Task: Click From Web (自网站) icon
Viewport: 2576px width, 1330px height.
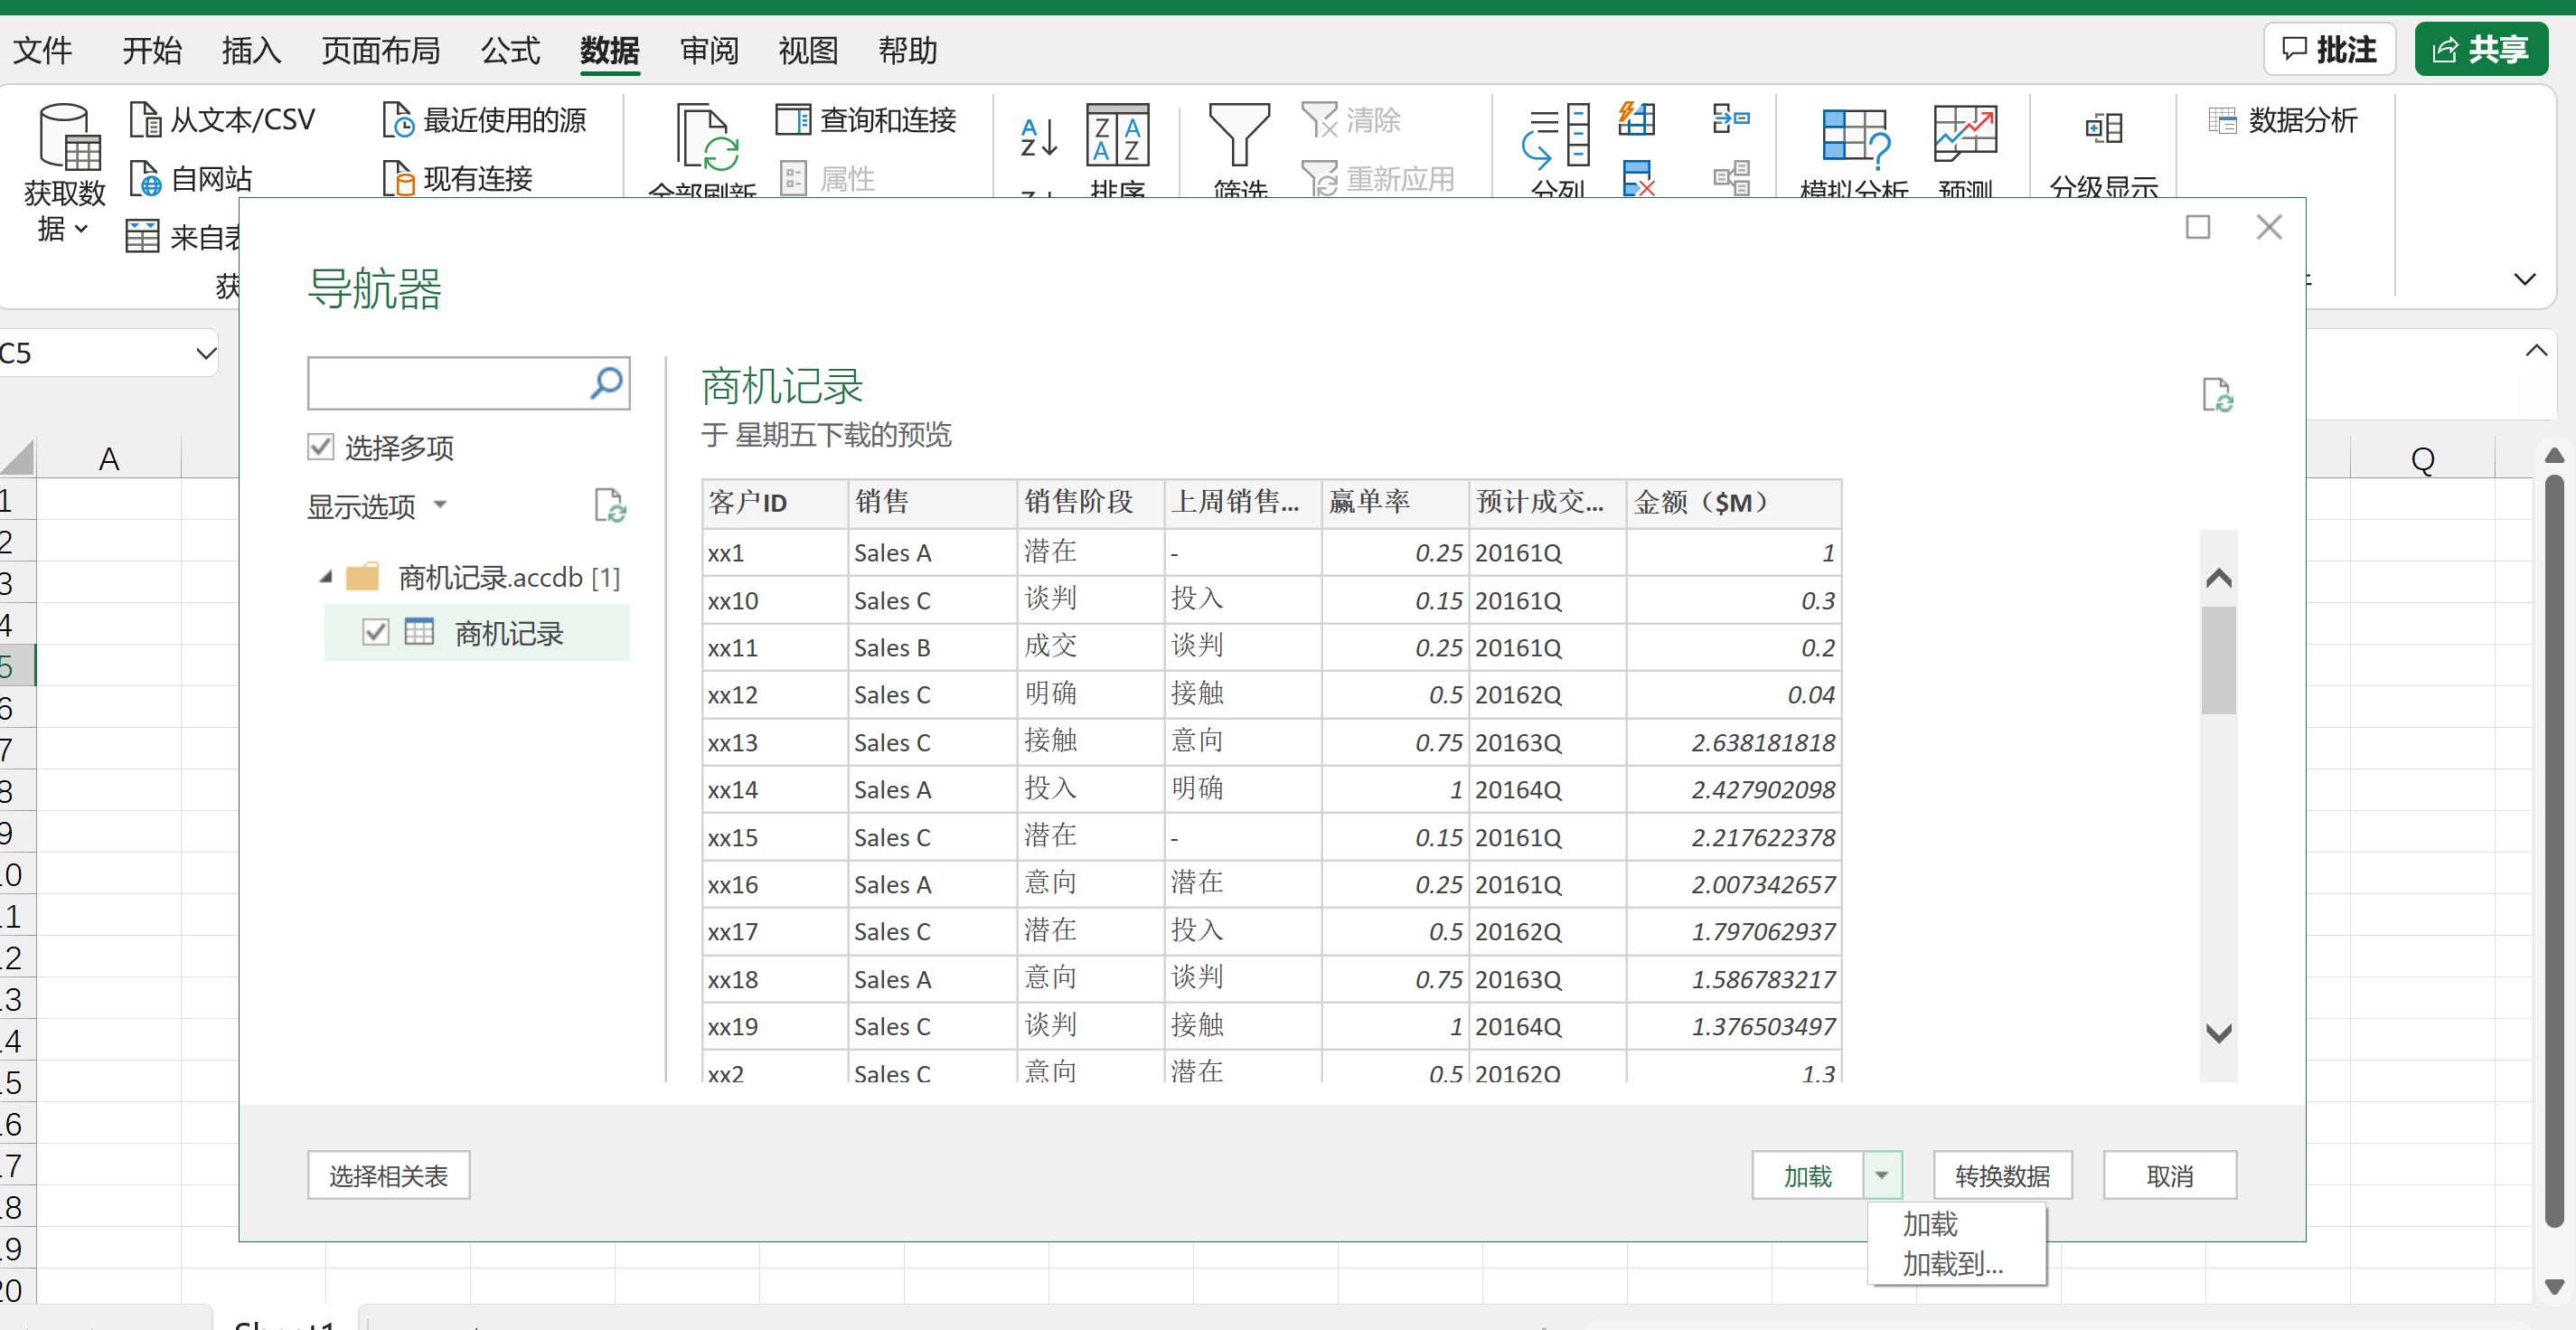Action: 146,179
